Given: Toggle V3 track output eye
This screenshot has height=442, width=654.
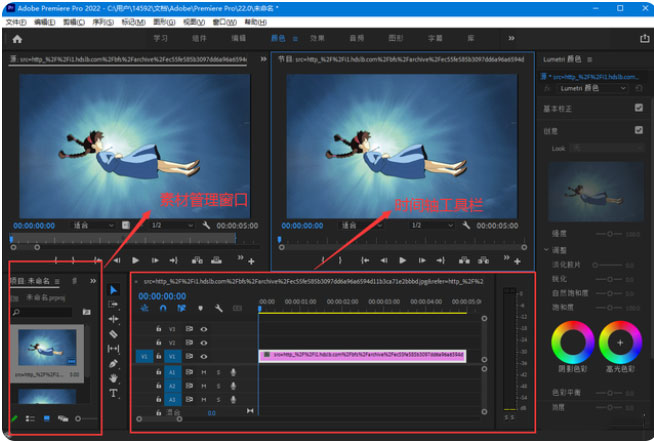Looking at the screenshot, I should point(204,329).
